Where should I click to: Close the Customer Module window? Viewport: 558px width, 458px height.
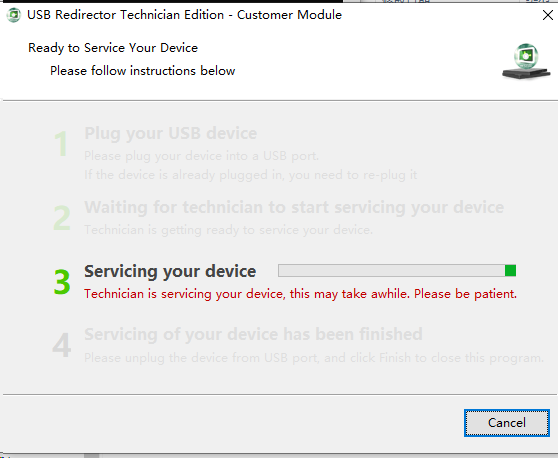tap(548, 15)
